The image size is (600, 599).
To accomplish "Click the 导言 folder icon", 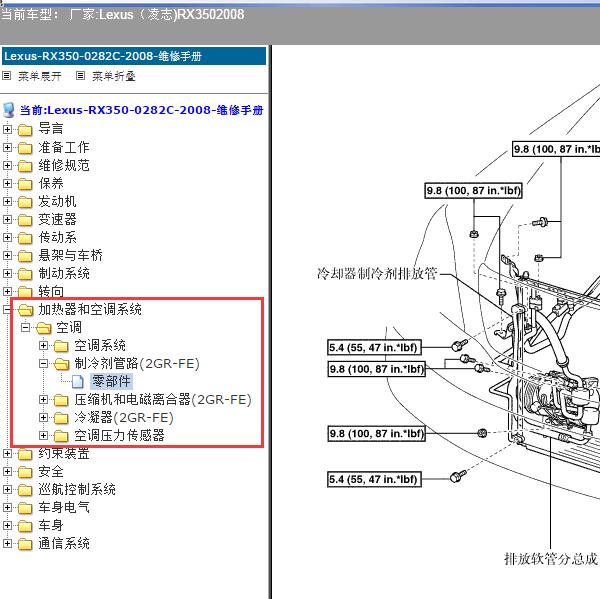I will [25, 130].
